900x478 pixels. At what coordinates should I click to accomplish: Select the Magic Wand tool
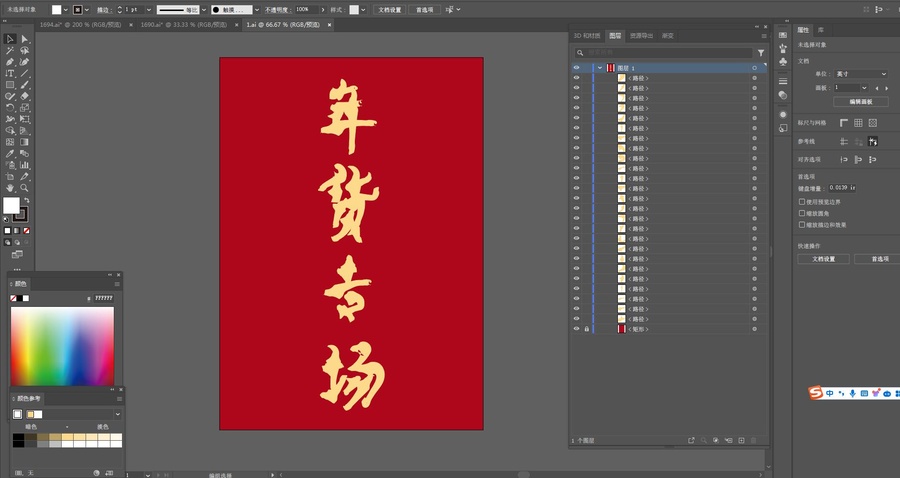click(x=10, y=50)
